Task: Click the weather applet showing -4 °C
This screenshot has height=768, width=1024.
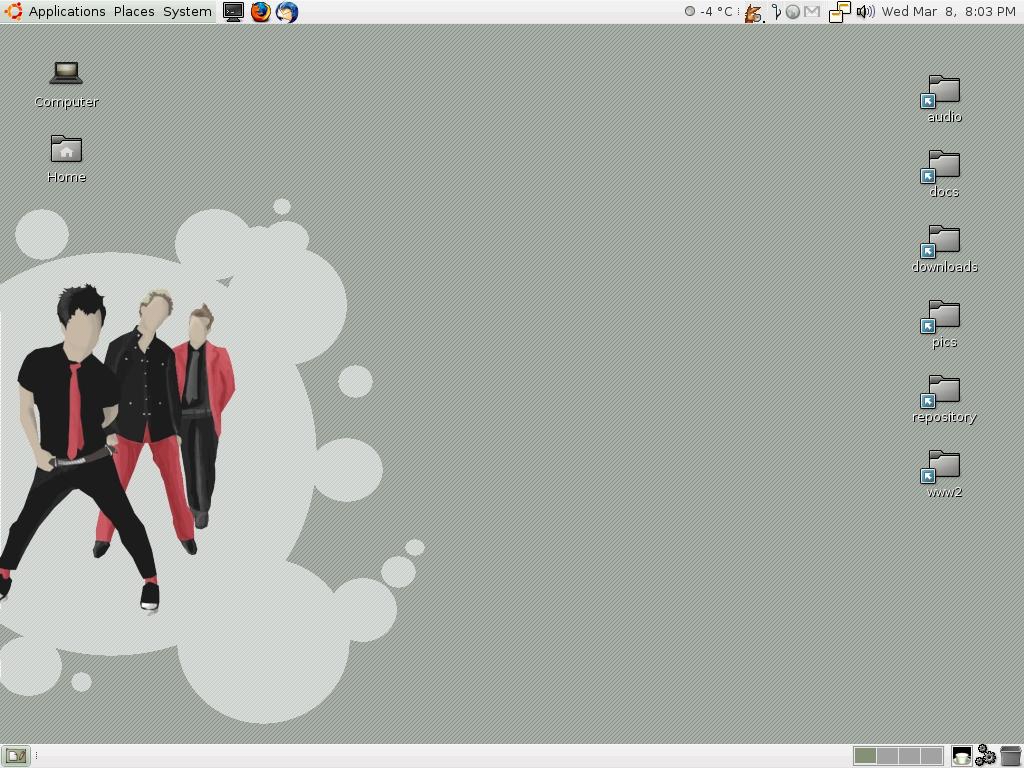Action: 709,12
